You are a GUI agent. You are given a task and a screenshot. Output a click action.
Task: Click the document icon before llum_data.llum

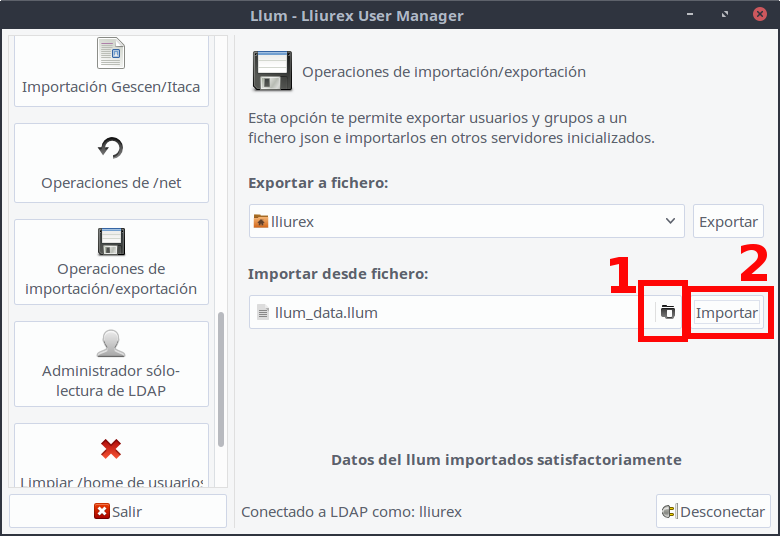(x=262, y=312)
